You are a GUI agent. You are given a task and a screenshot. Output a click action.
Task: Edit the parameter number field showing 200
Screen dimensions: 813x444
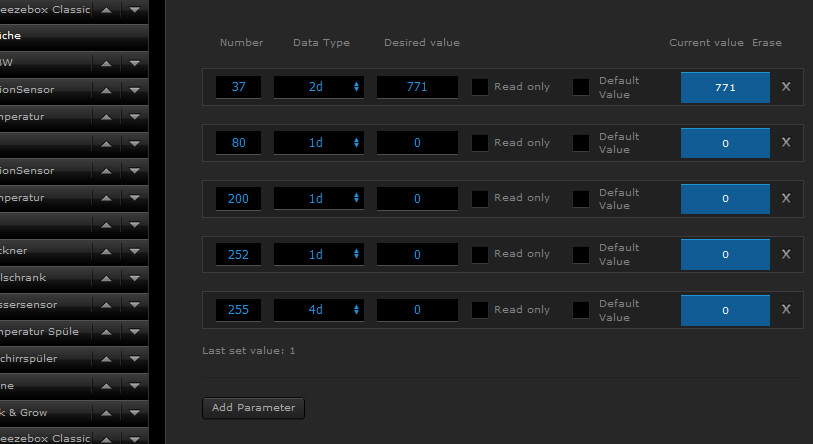[x=239, y=198]
